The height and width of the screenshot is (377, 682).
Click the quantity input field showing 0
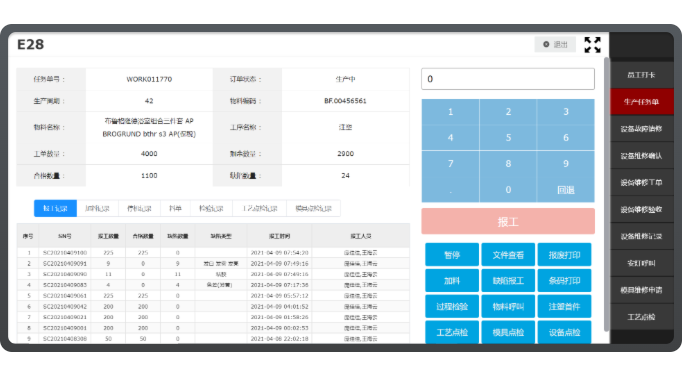508,79
